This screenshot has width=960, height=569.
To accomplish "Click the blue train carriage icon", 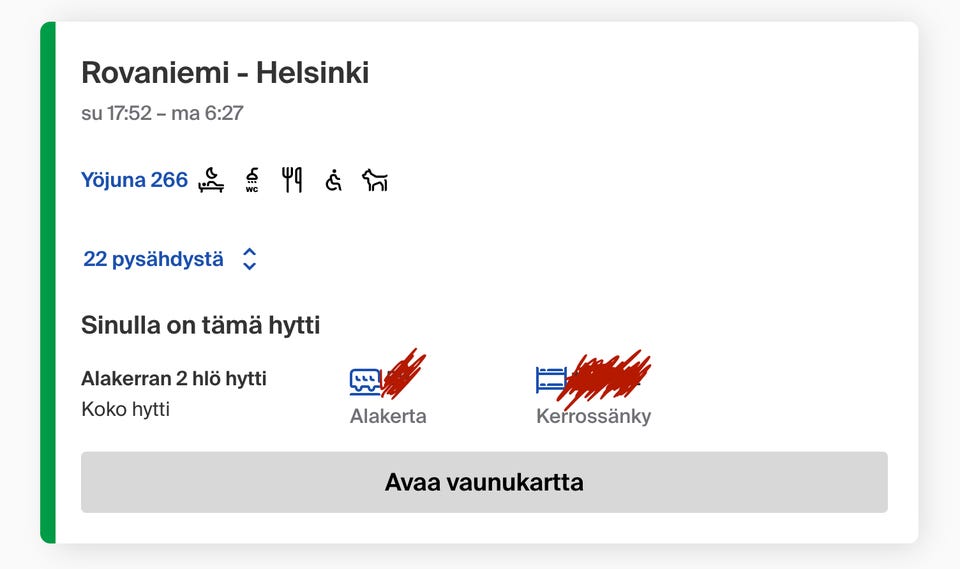I will pos(365,380).
